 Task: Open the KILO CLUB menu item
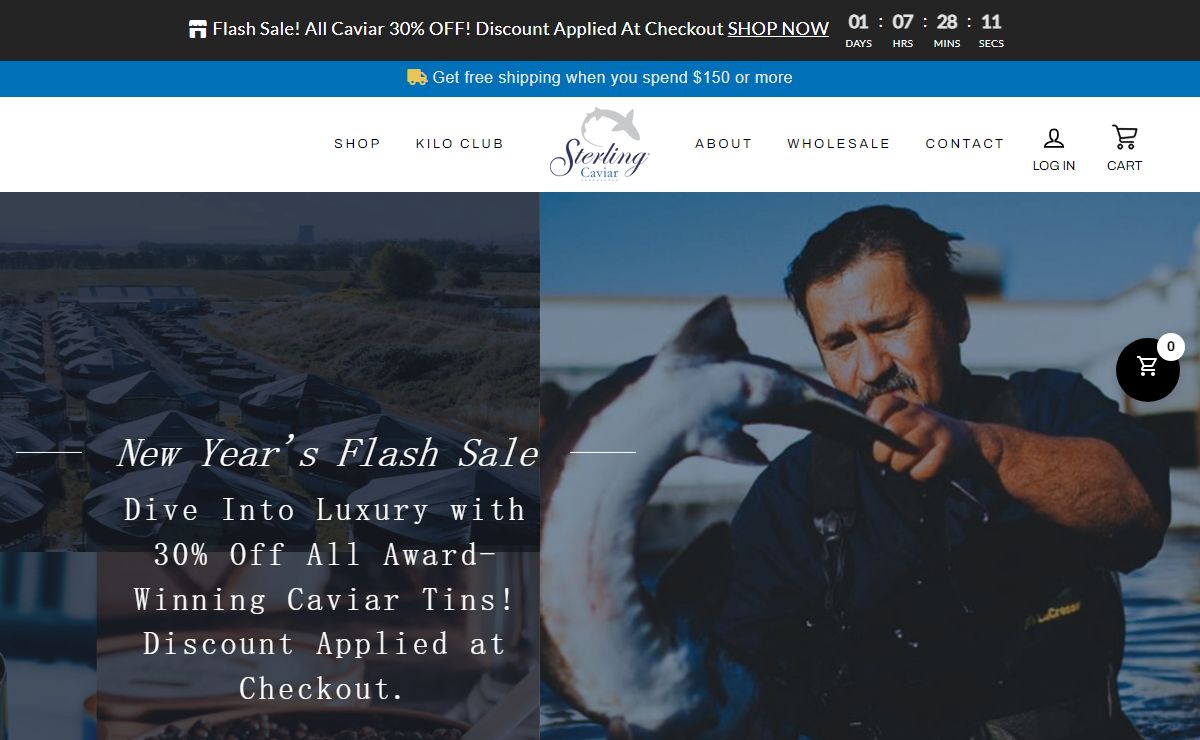460,144
